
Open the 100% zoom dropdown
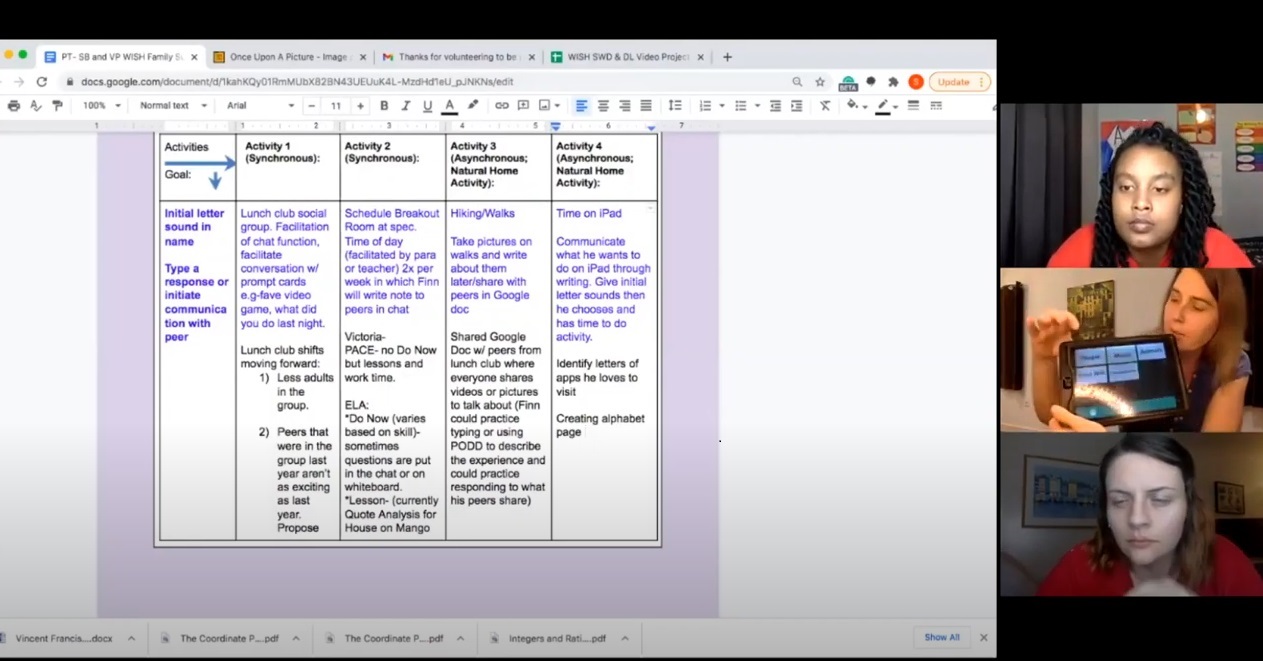101,106
